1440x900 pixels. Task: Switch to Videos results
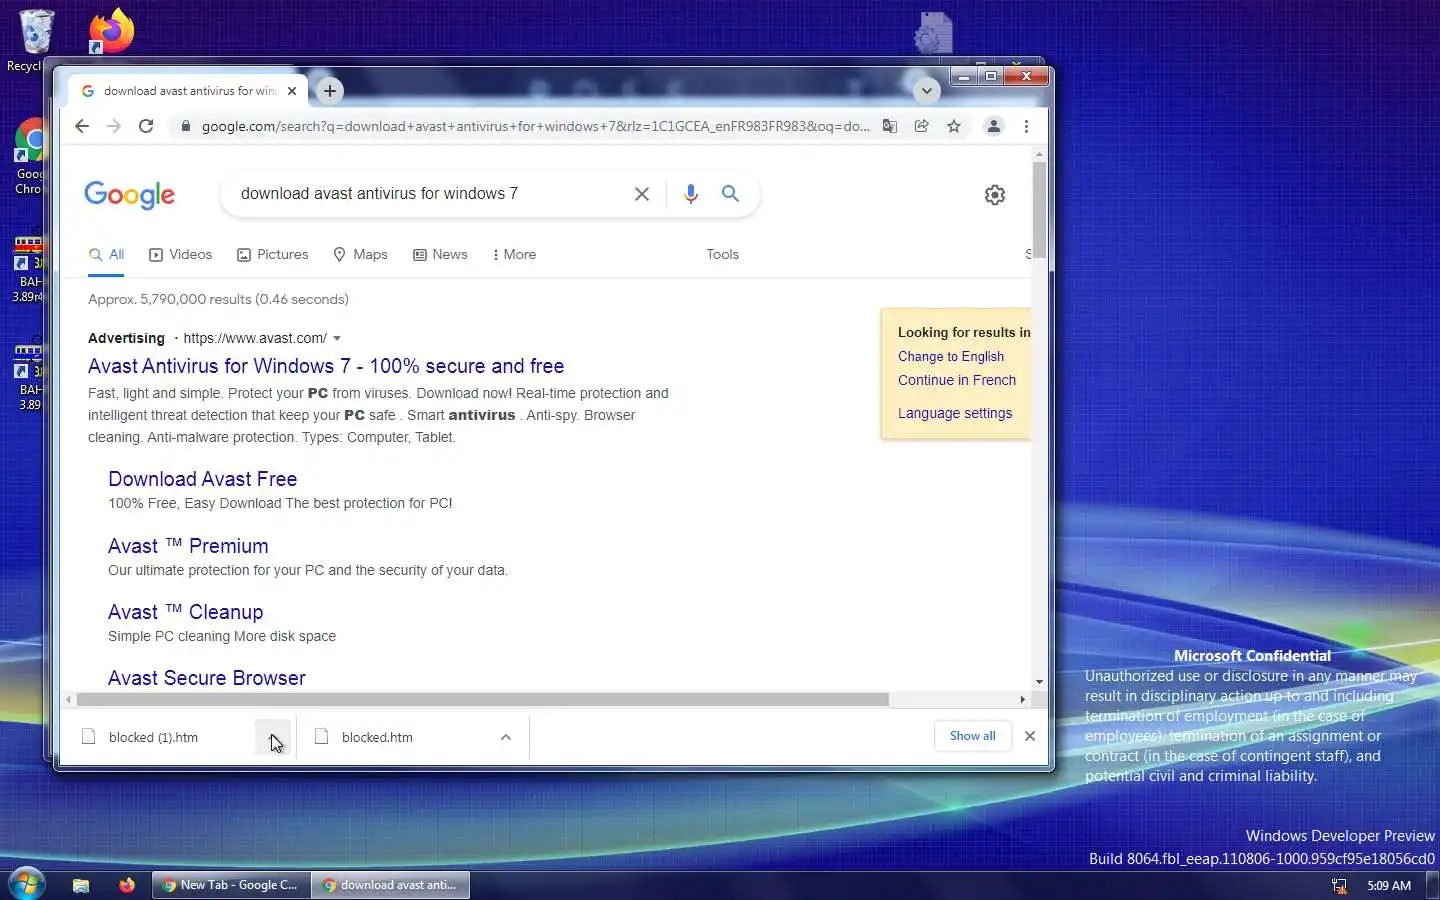pos(181,255)
